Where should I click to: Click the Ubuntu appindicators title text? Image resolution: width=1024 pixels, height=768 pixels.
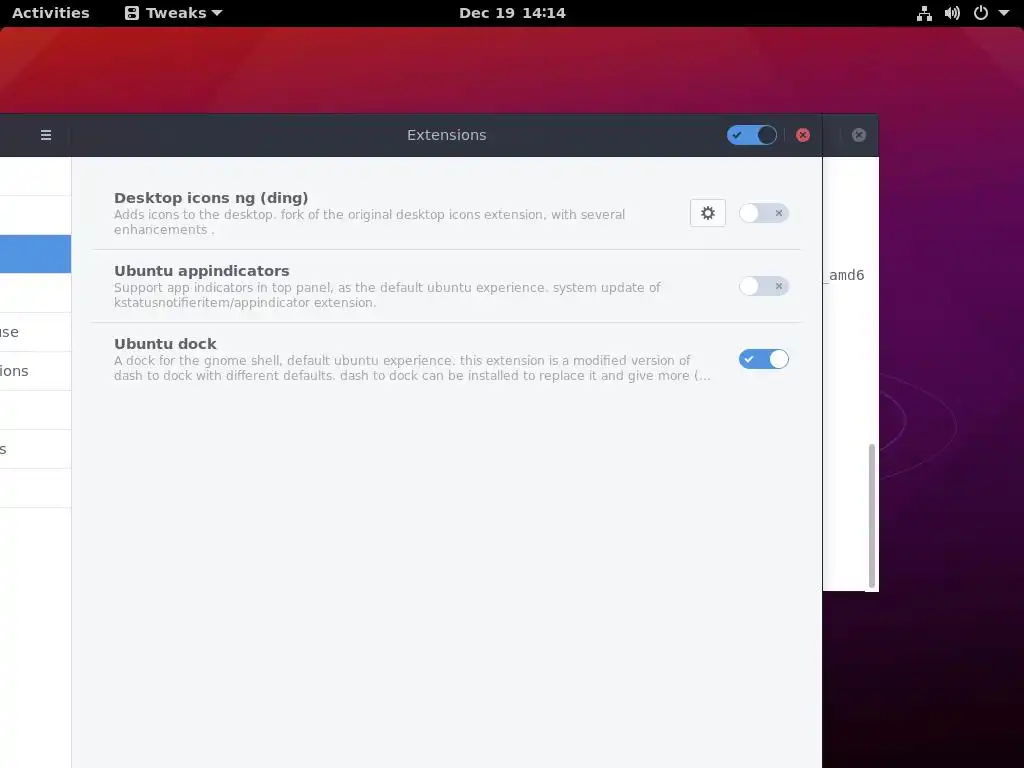tap(202, 270)
